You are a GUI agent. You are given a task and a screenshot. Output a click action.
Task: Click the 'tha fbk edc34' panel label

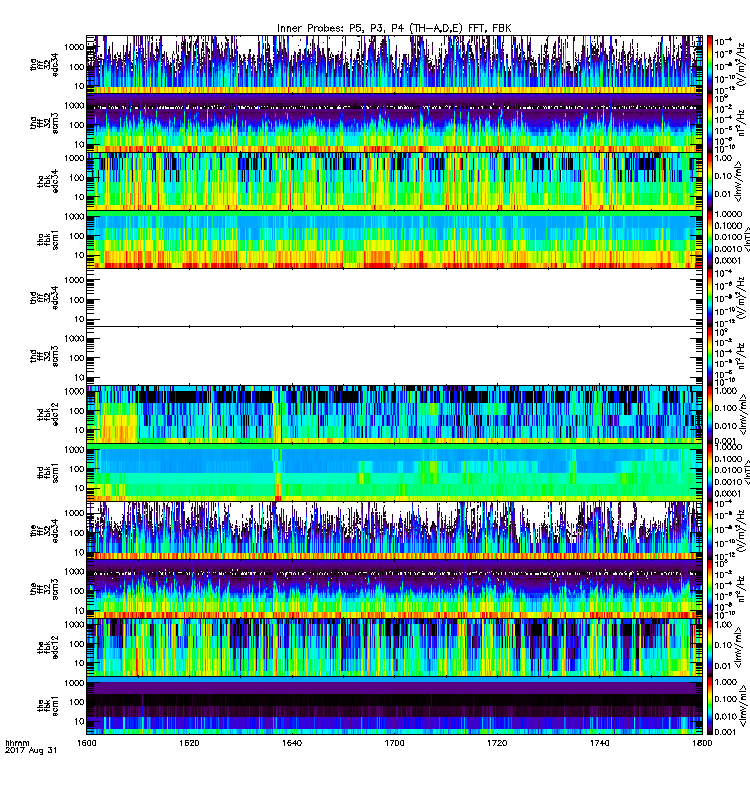[48, 182]
